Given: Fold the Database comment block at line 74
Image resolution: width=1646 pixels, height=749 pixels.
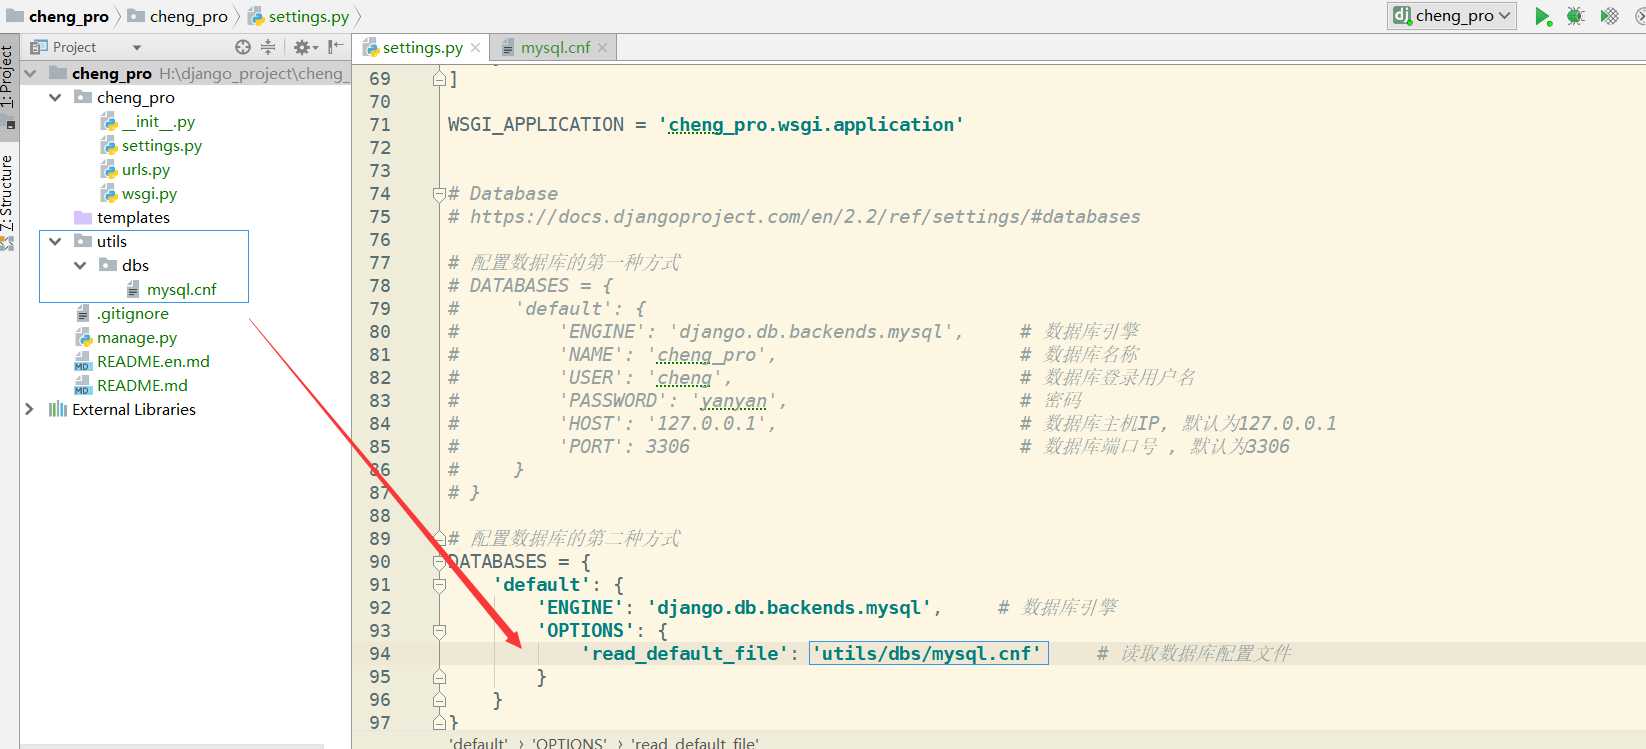Looking at the screenshot, I should [439, 194].
